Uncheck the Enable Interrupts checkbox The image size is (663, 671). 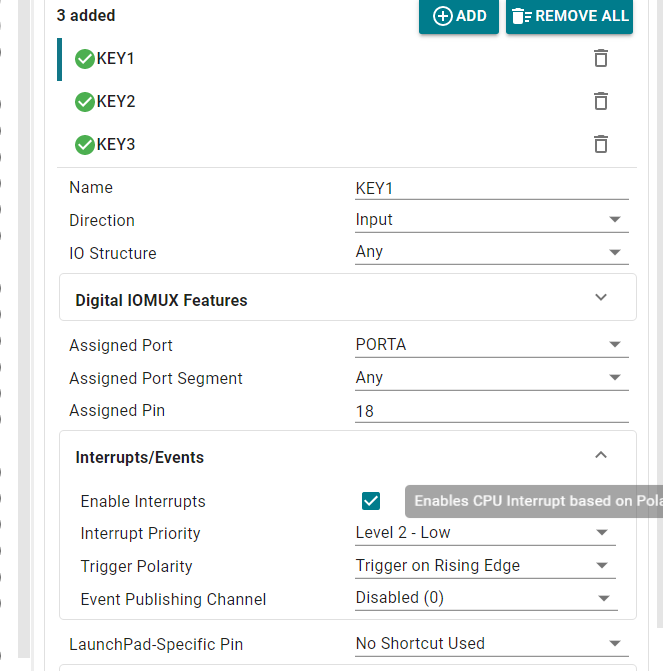coord(371,501)
